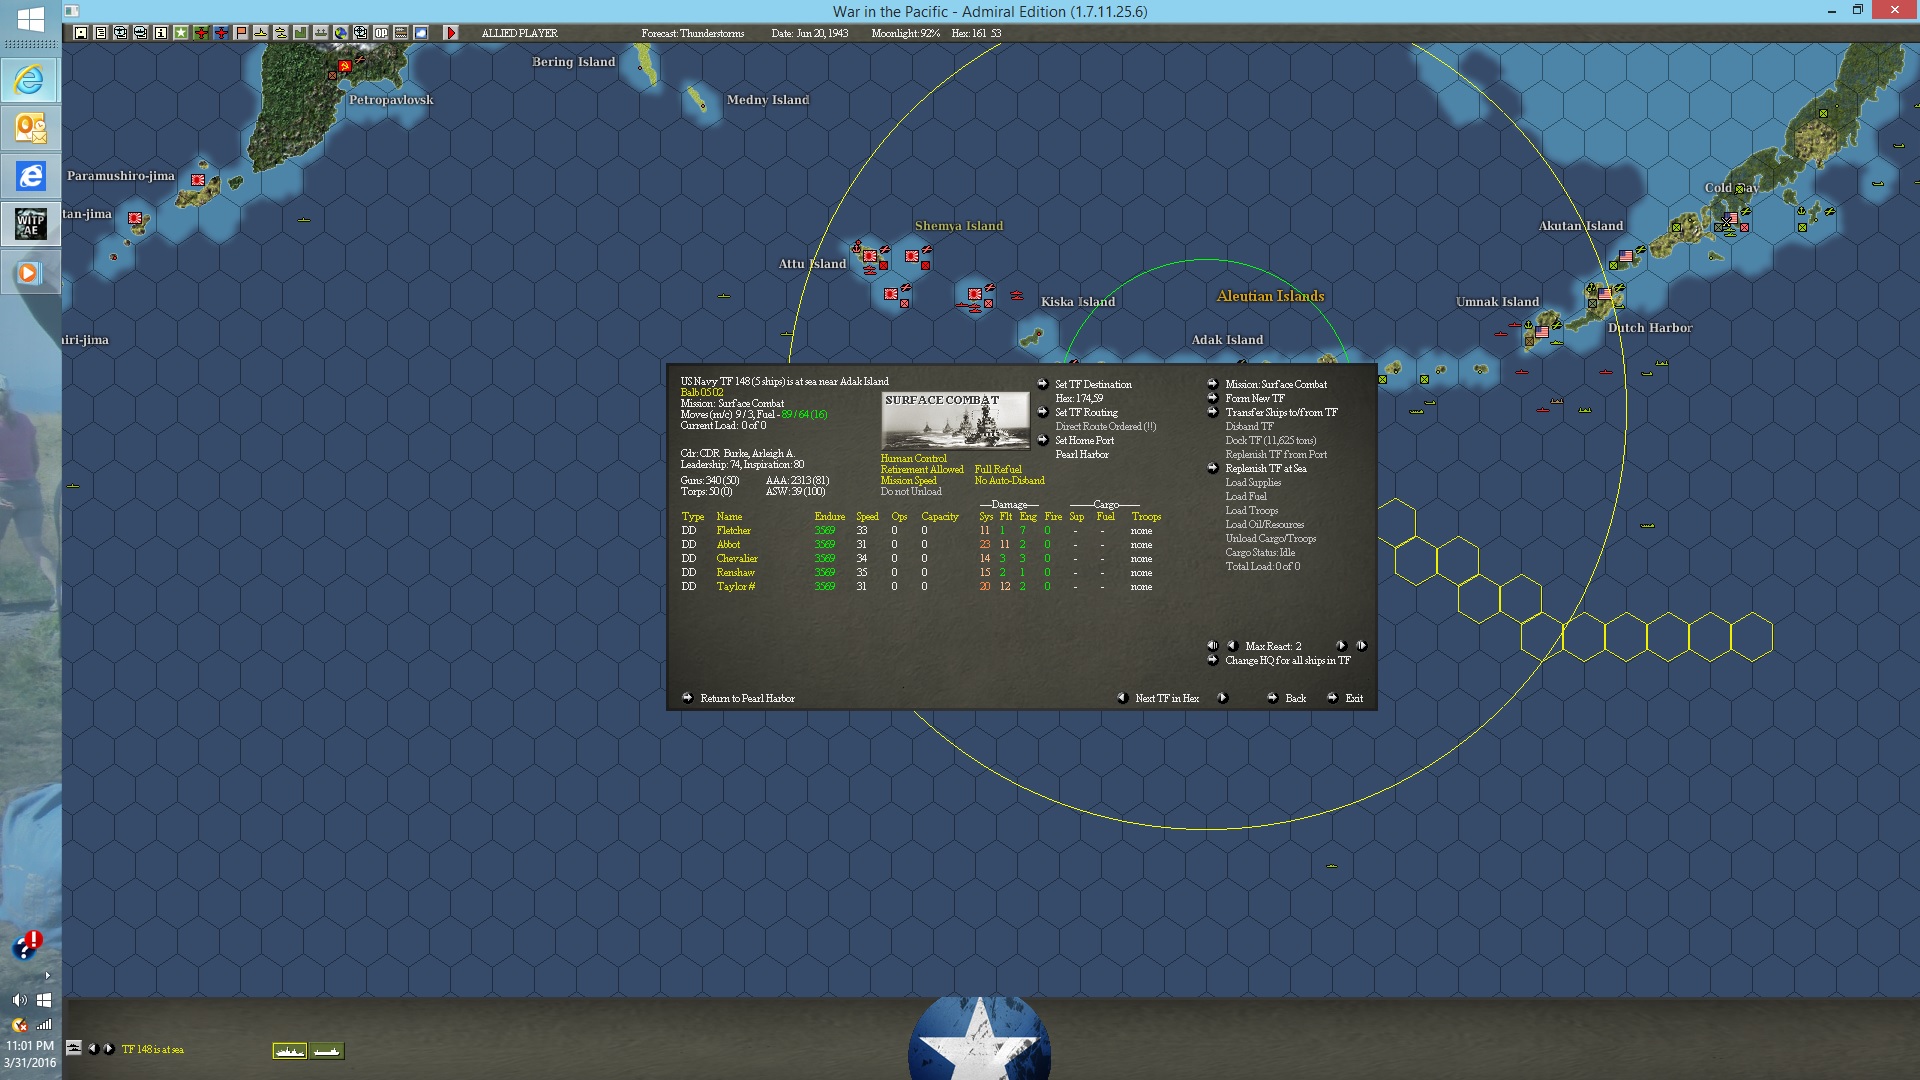This screenshot has width=1920, height=1080.
Task: Click previous arrow beside 'TF 148 is at sea'
Action: [93, 1049]
